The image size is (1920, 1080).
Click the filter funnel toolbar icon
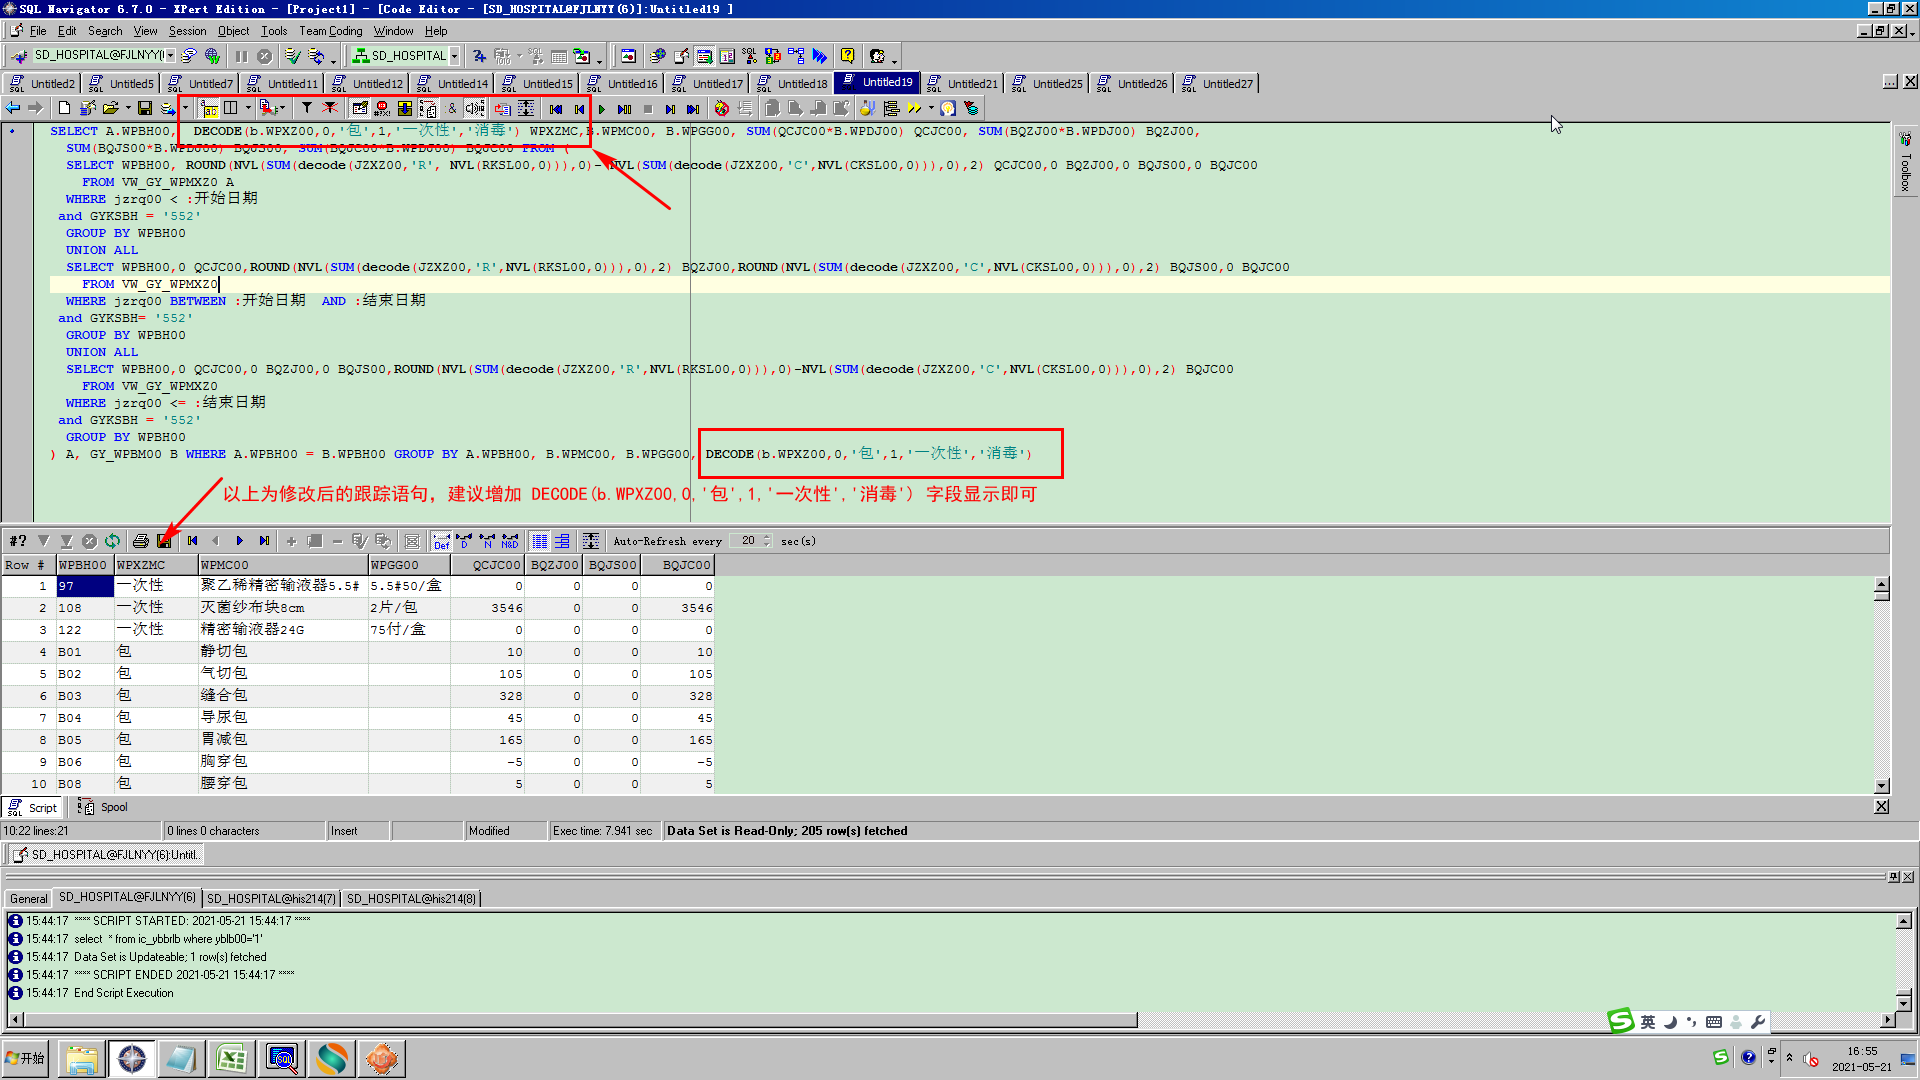307,108
